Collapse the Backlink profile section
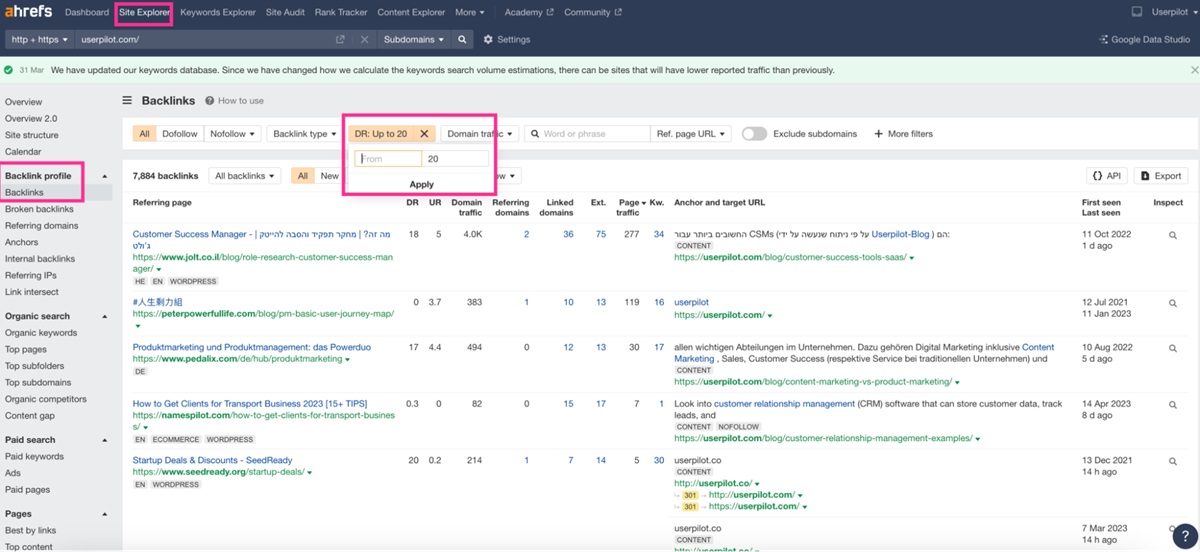1200x552 pixels. 105,176
